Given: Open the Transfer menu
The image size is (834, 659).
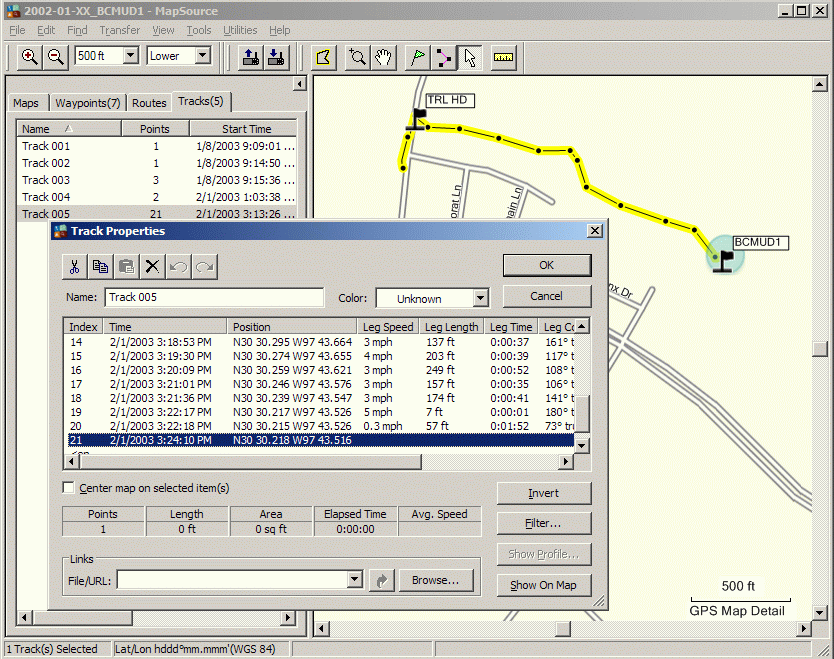Looking at the screenshot, I should (119, 30).
